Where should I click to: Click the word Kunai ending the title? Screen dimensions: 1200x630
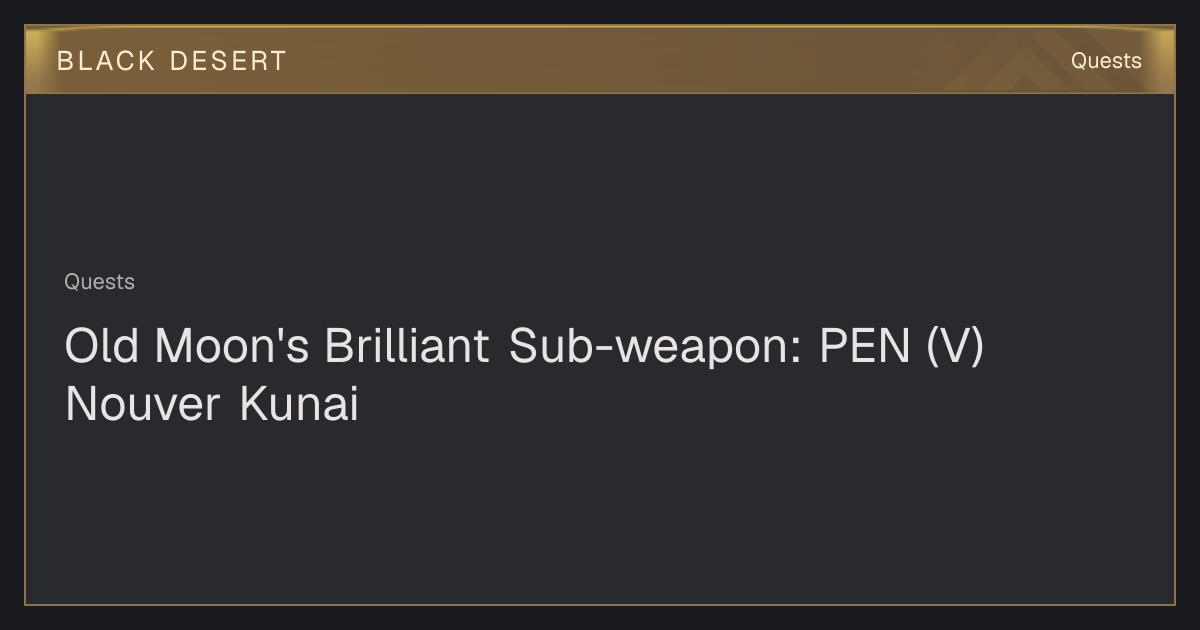(299, 405)
